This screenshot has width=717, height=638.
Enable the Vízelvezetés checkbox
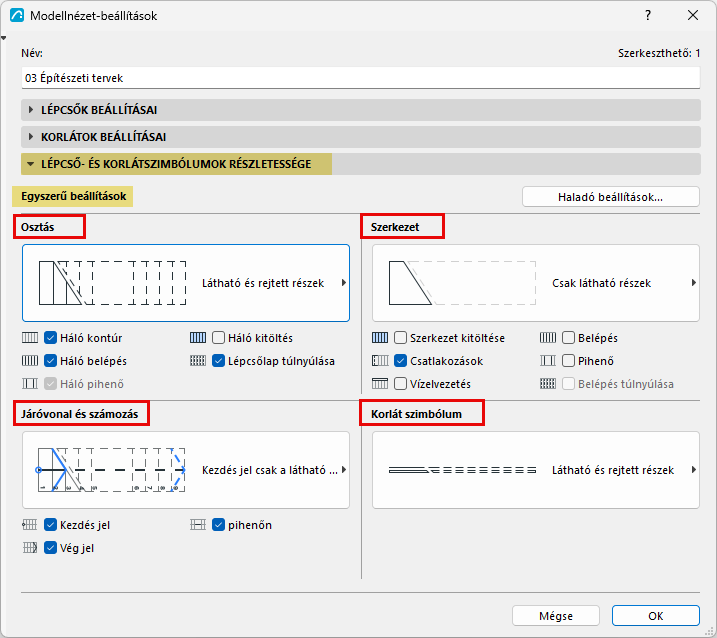pos(400,384)
